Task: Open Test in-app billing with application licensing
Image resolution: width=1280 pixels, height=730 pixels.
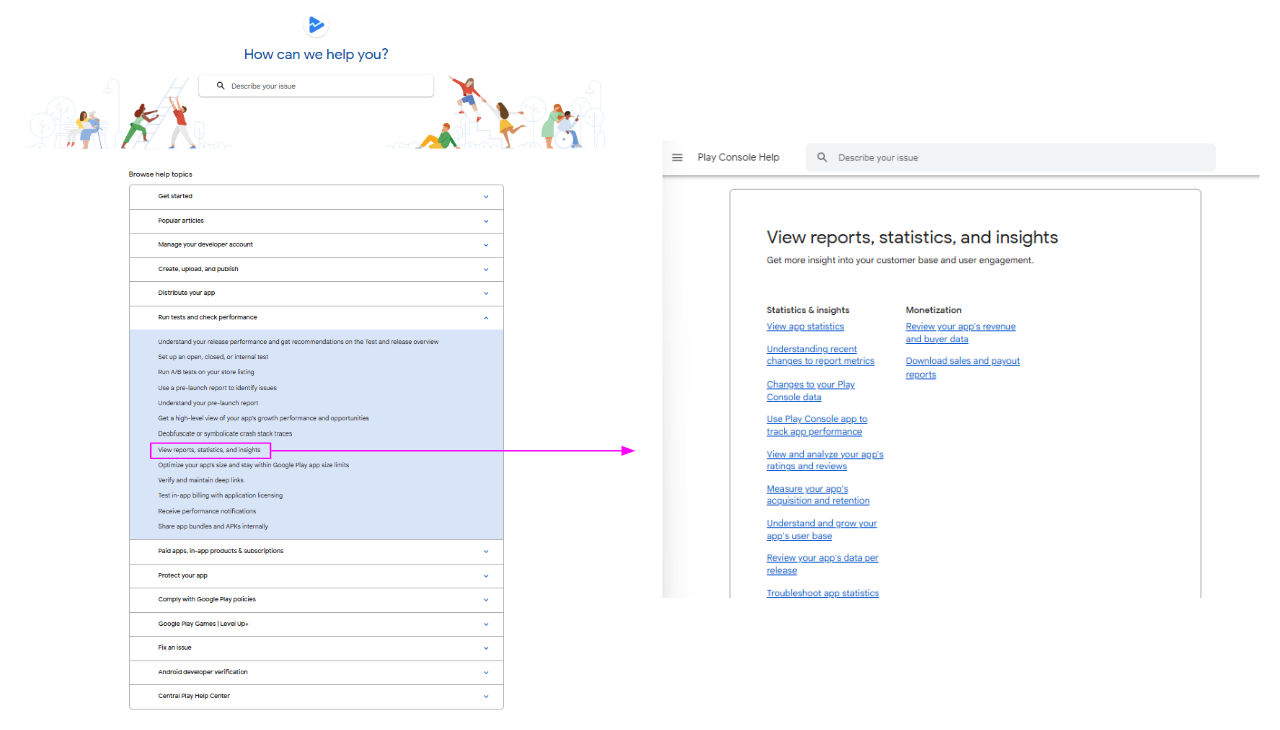Action: (220, 495)
